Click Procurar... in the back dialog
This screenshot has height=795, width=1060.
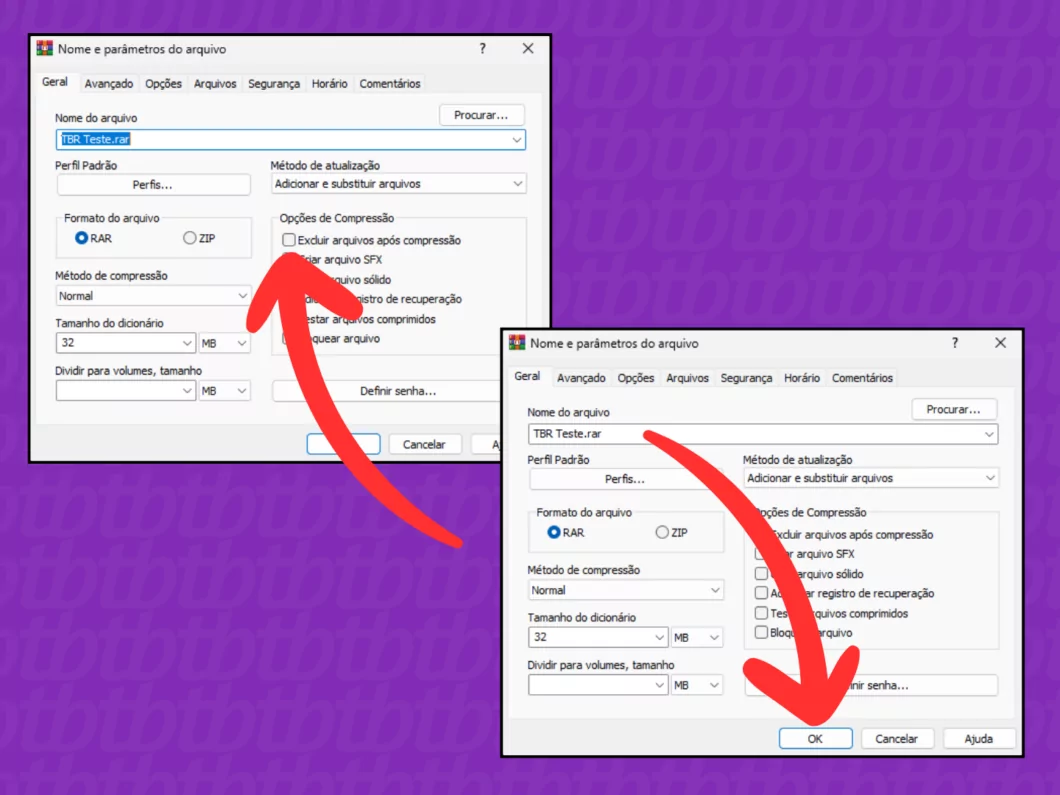pyautogui.click(x=481, y=115)
